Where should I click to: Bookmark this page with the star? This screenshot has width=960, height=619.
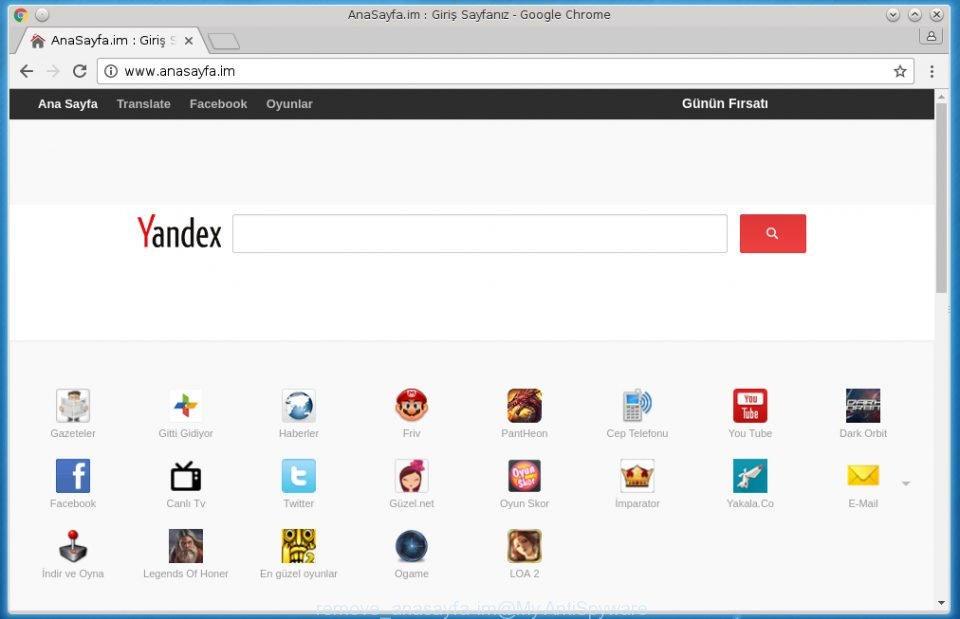(x=899, y=71)
